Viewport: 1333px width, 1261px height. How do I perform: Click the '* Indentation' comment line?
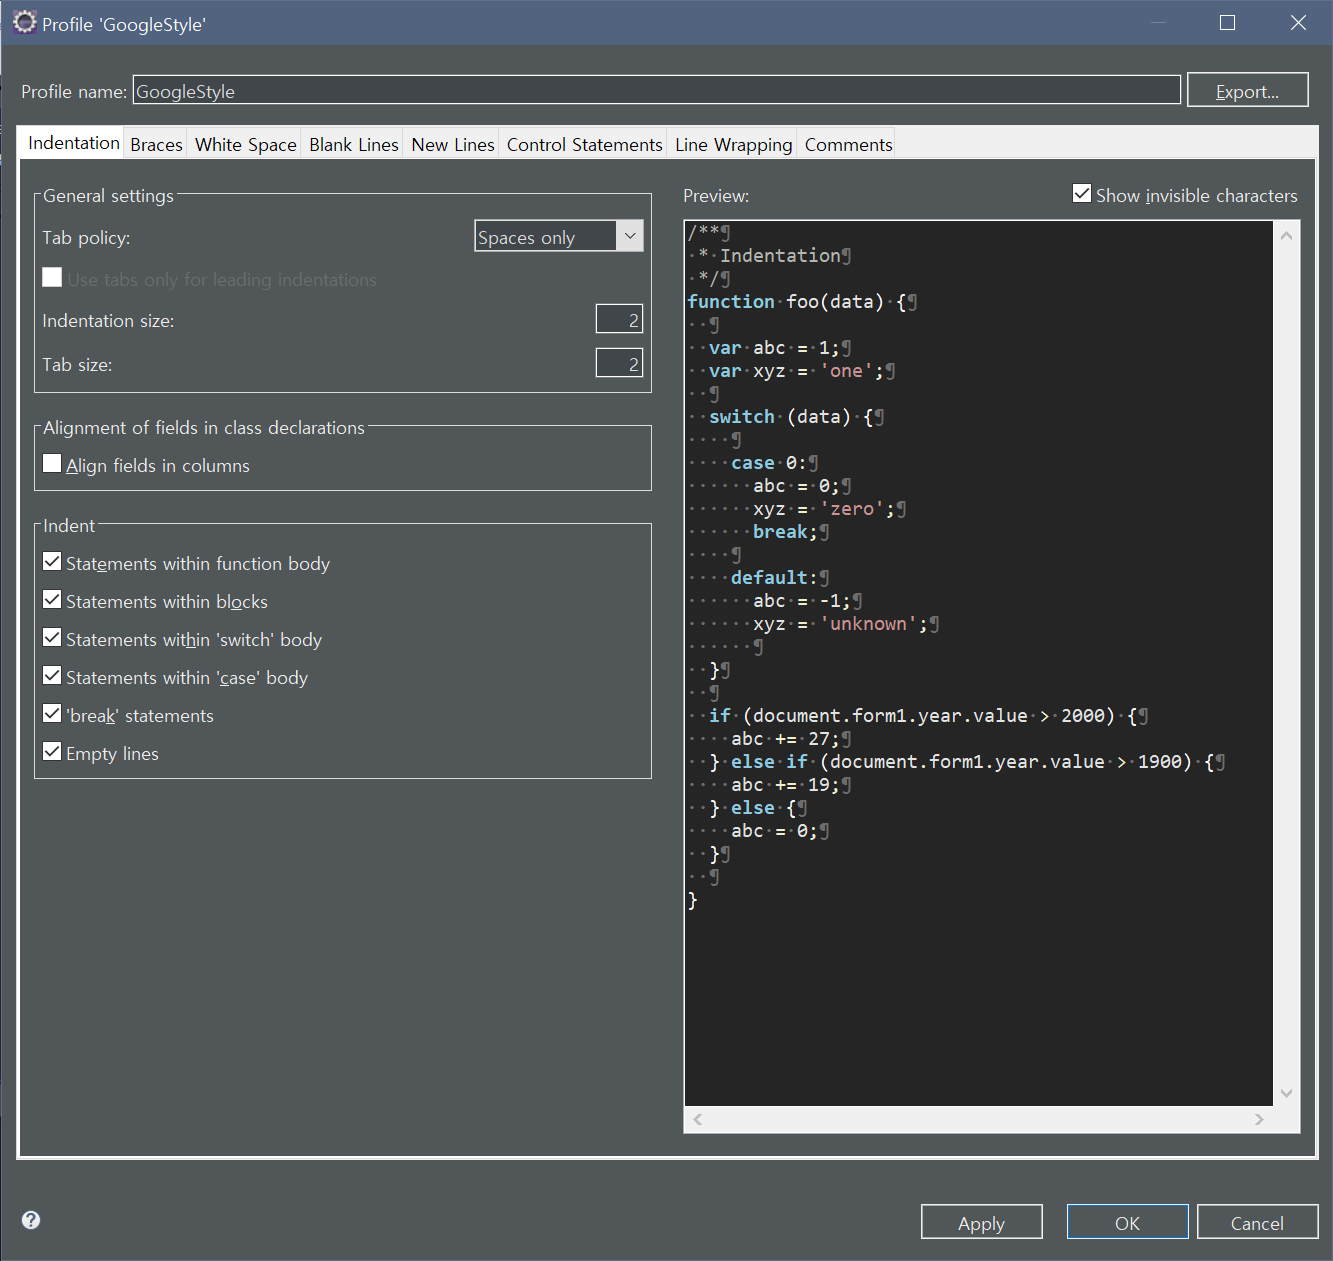(x=774, y=255)
